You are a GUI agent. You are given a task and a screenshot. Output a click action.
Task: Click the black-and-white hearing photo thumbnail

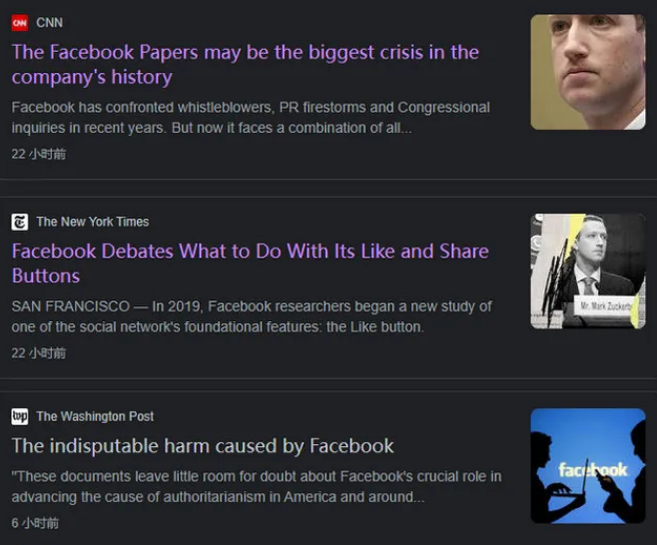coord(588,271)
